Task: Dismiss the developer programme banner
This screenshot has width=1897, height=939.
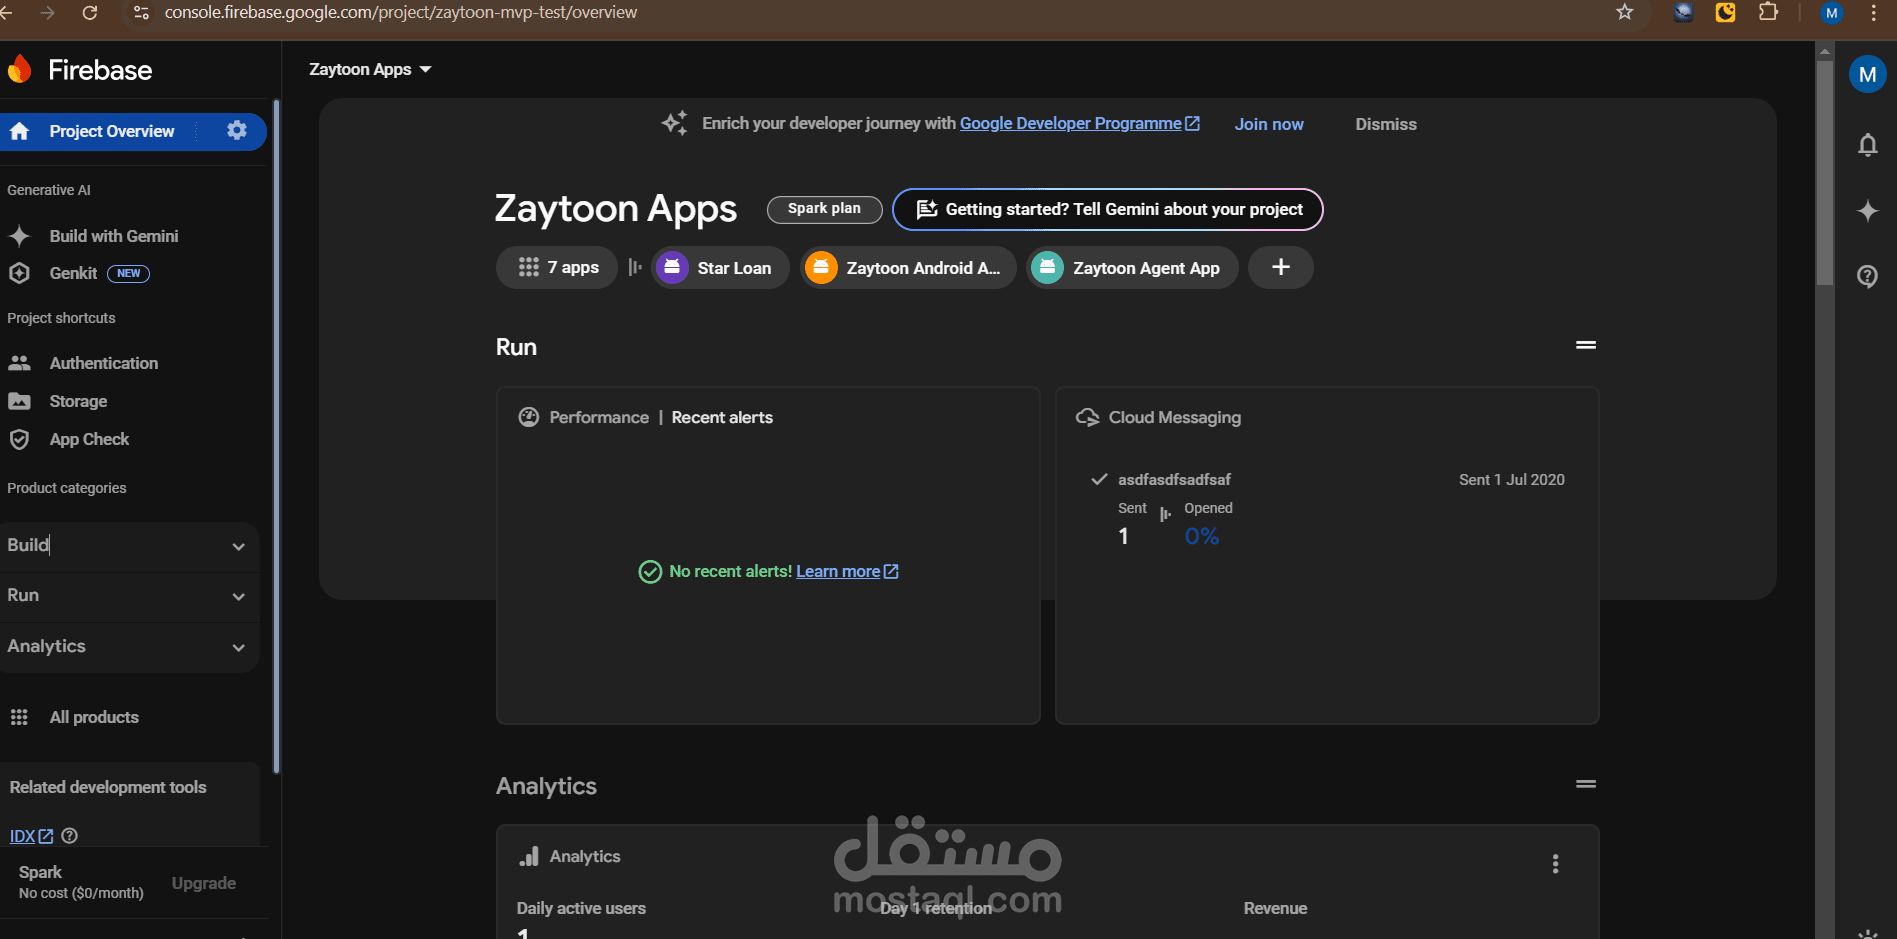Action: click(x=1386, y=124)
